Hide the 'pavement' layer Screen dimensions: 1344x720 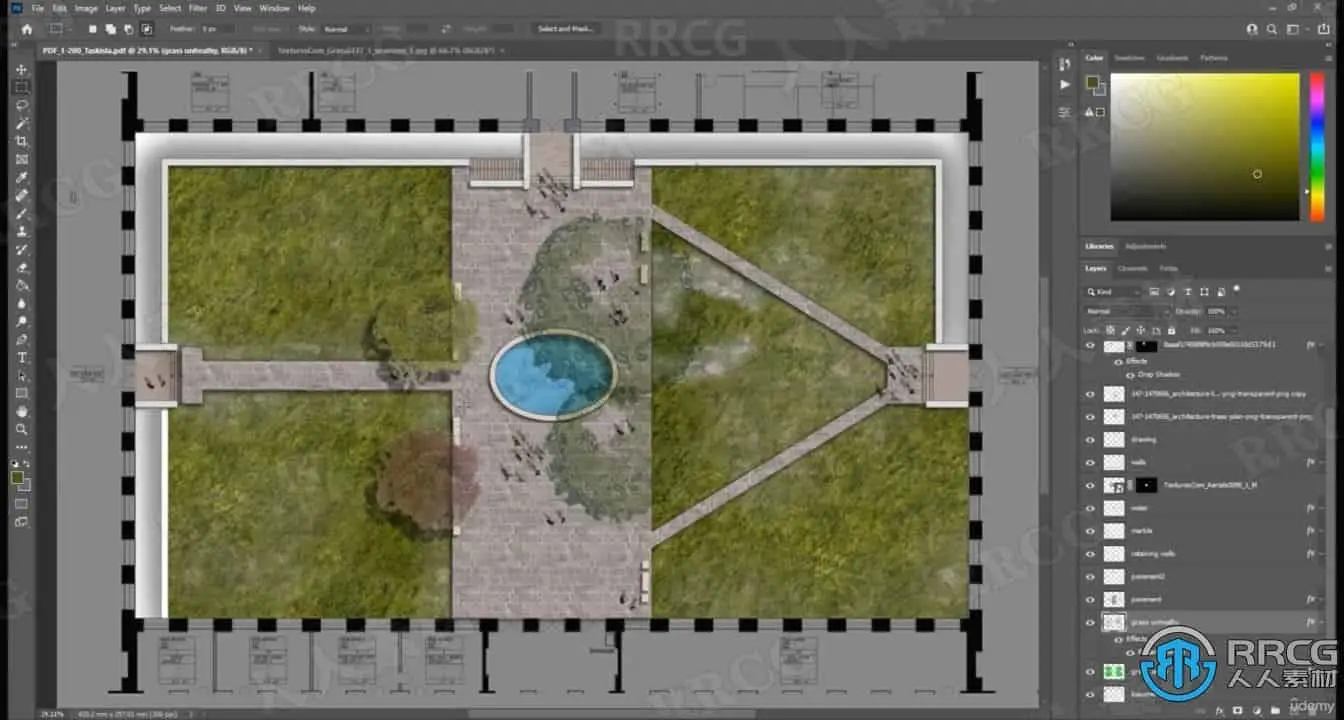[1090, 599]
